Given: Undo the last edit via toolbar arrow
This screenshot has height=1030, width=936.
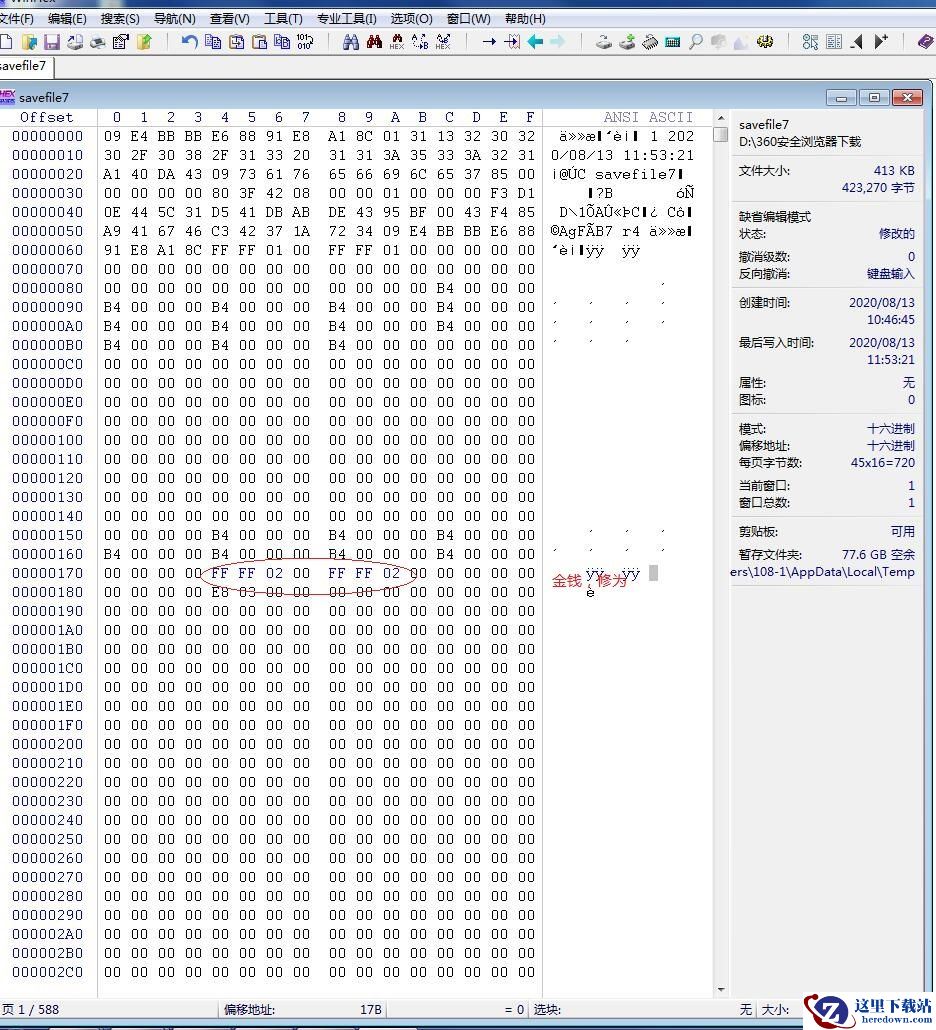Looking at the screenshot, I should [x=189, y=42].
